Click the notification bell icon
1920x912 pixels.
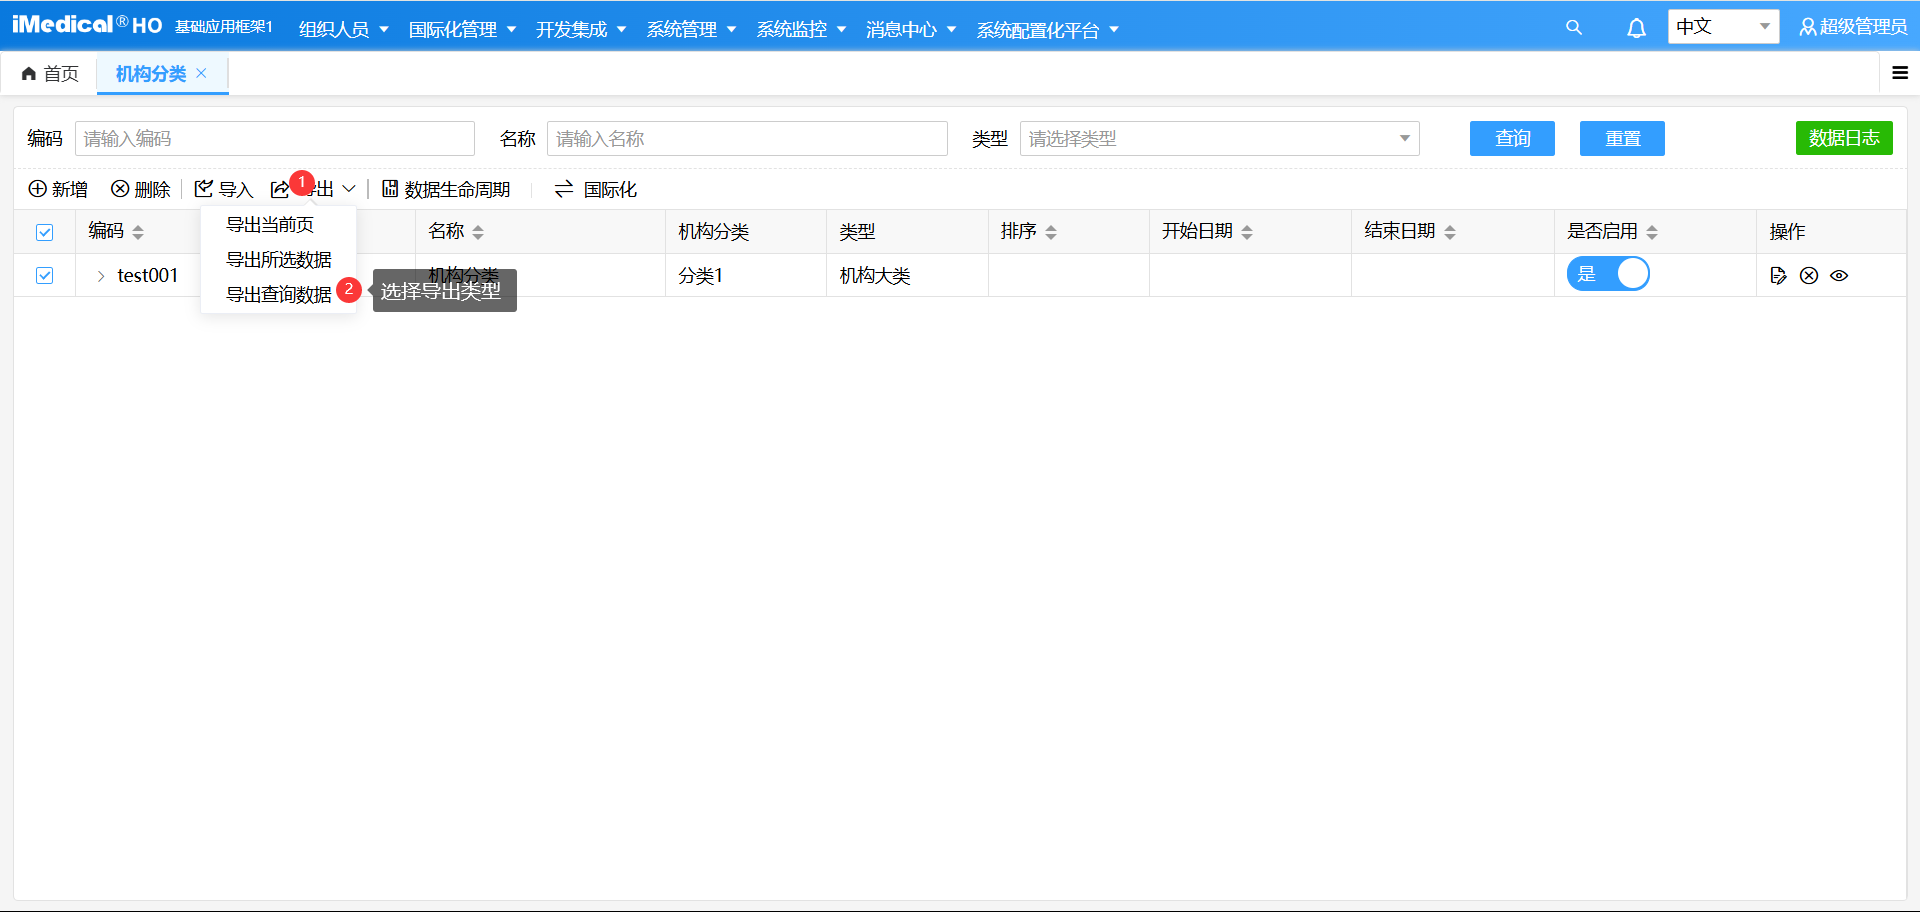[1636, 27]
